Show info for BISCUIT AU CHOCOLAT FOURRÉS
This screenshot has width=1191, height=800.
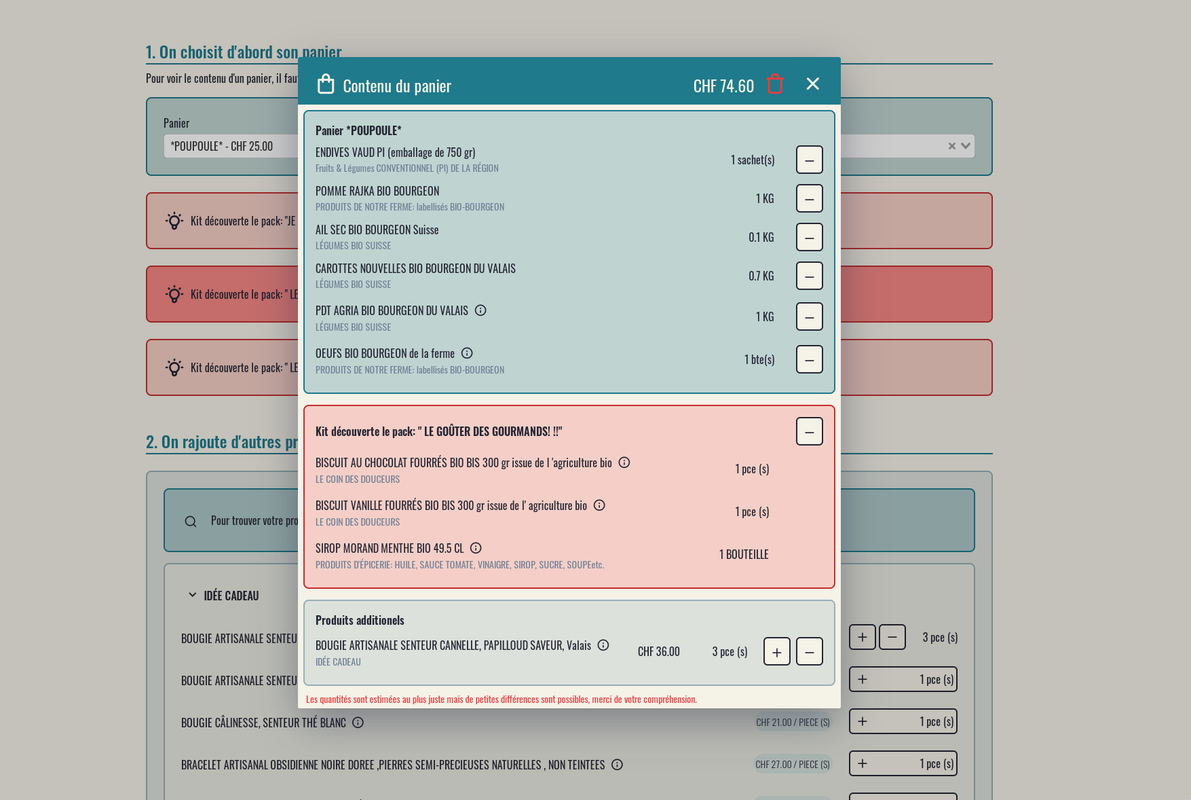624,462
